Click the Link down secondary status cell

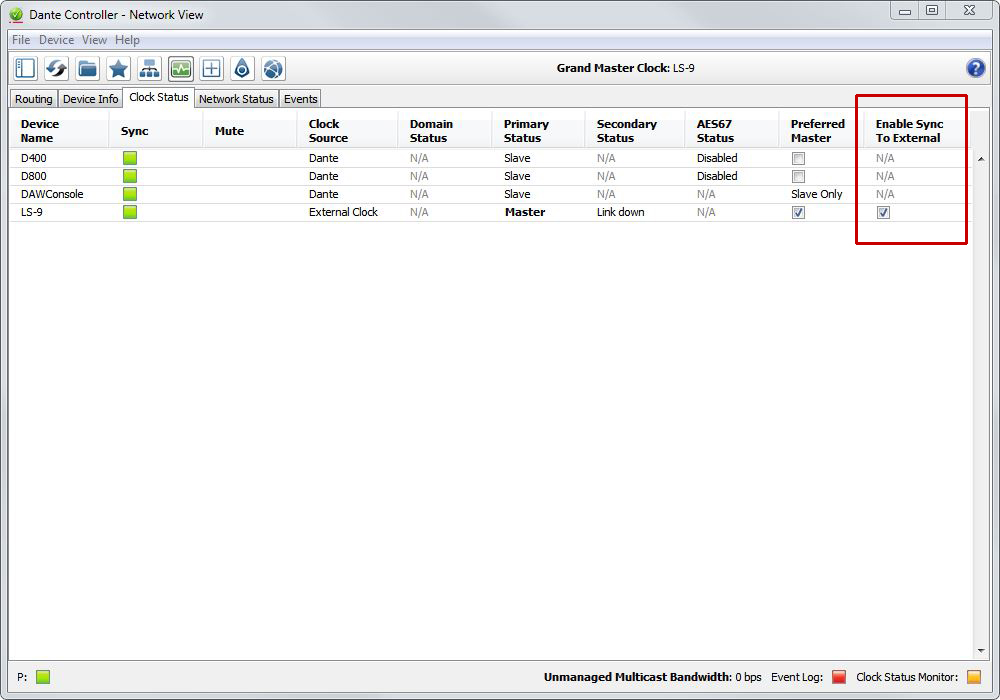coord(621,212)
